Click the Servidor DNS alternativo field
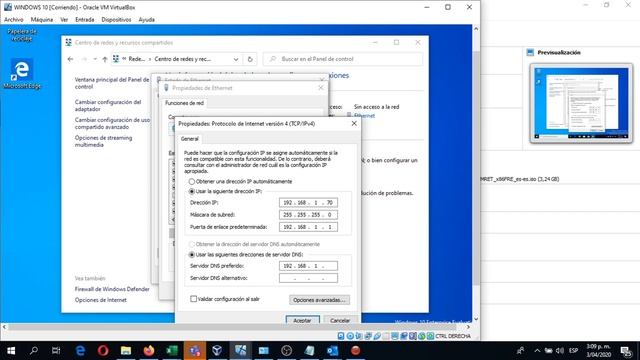 308,278
